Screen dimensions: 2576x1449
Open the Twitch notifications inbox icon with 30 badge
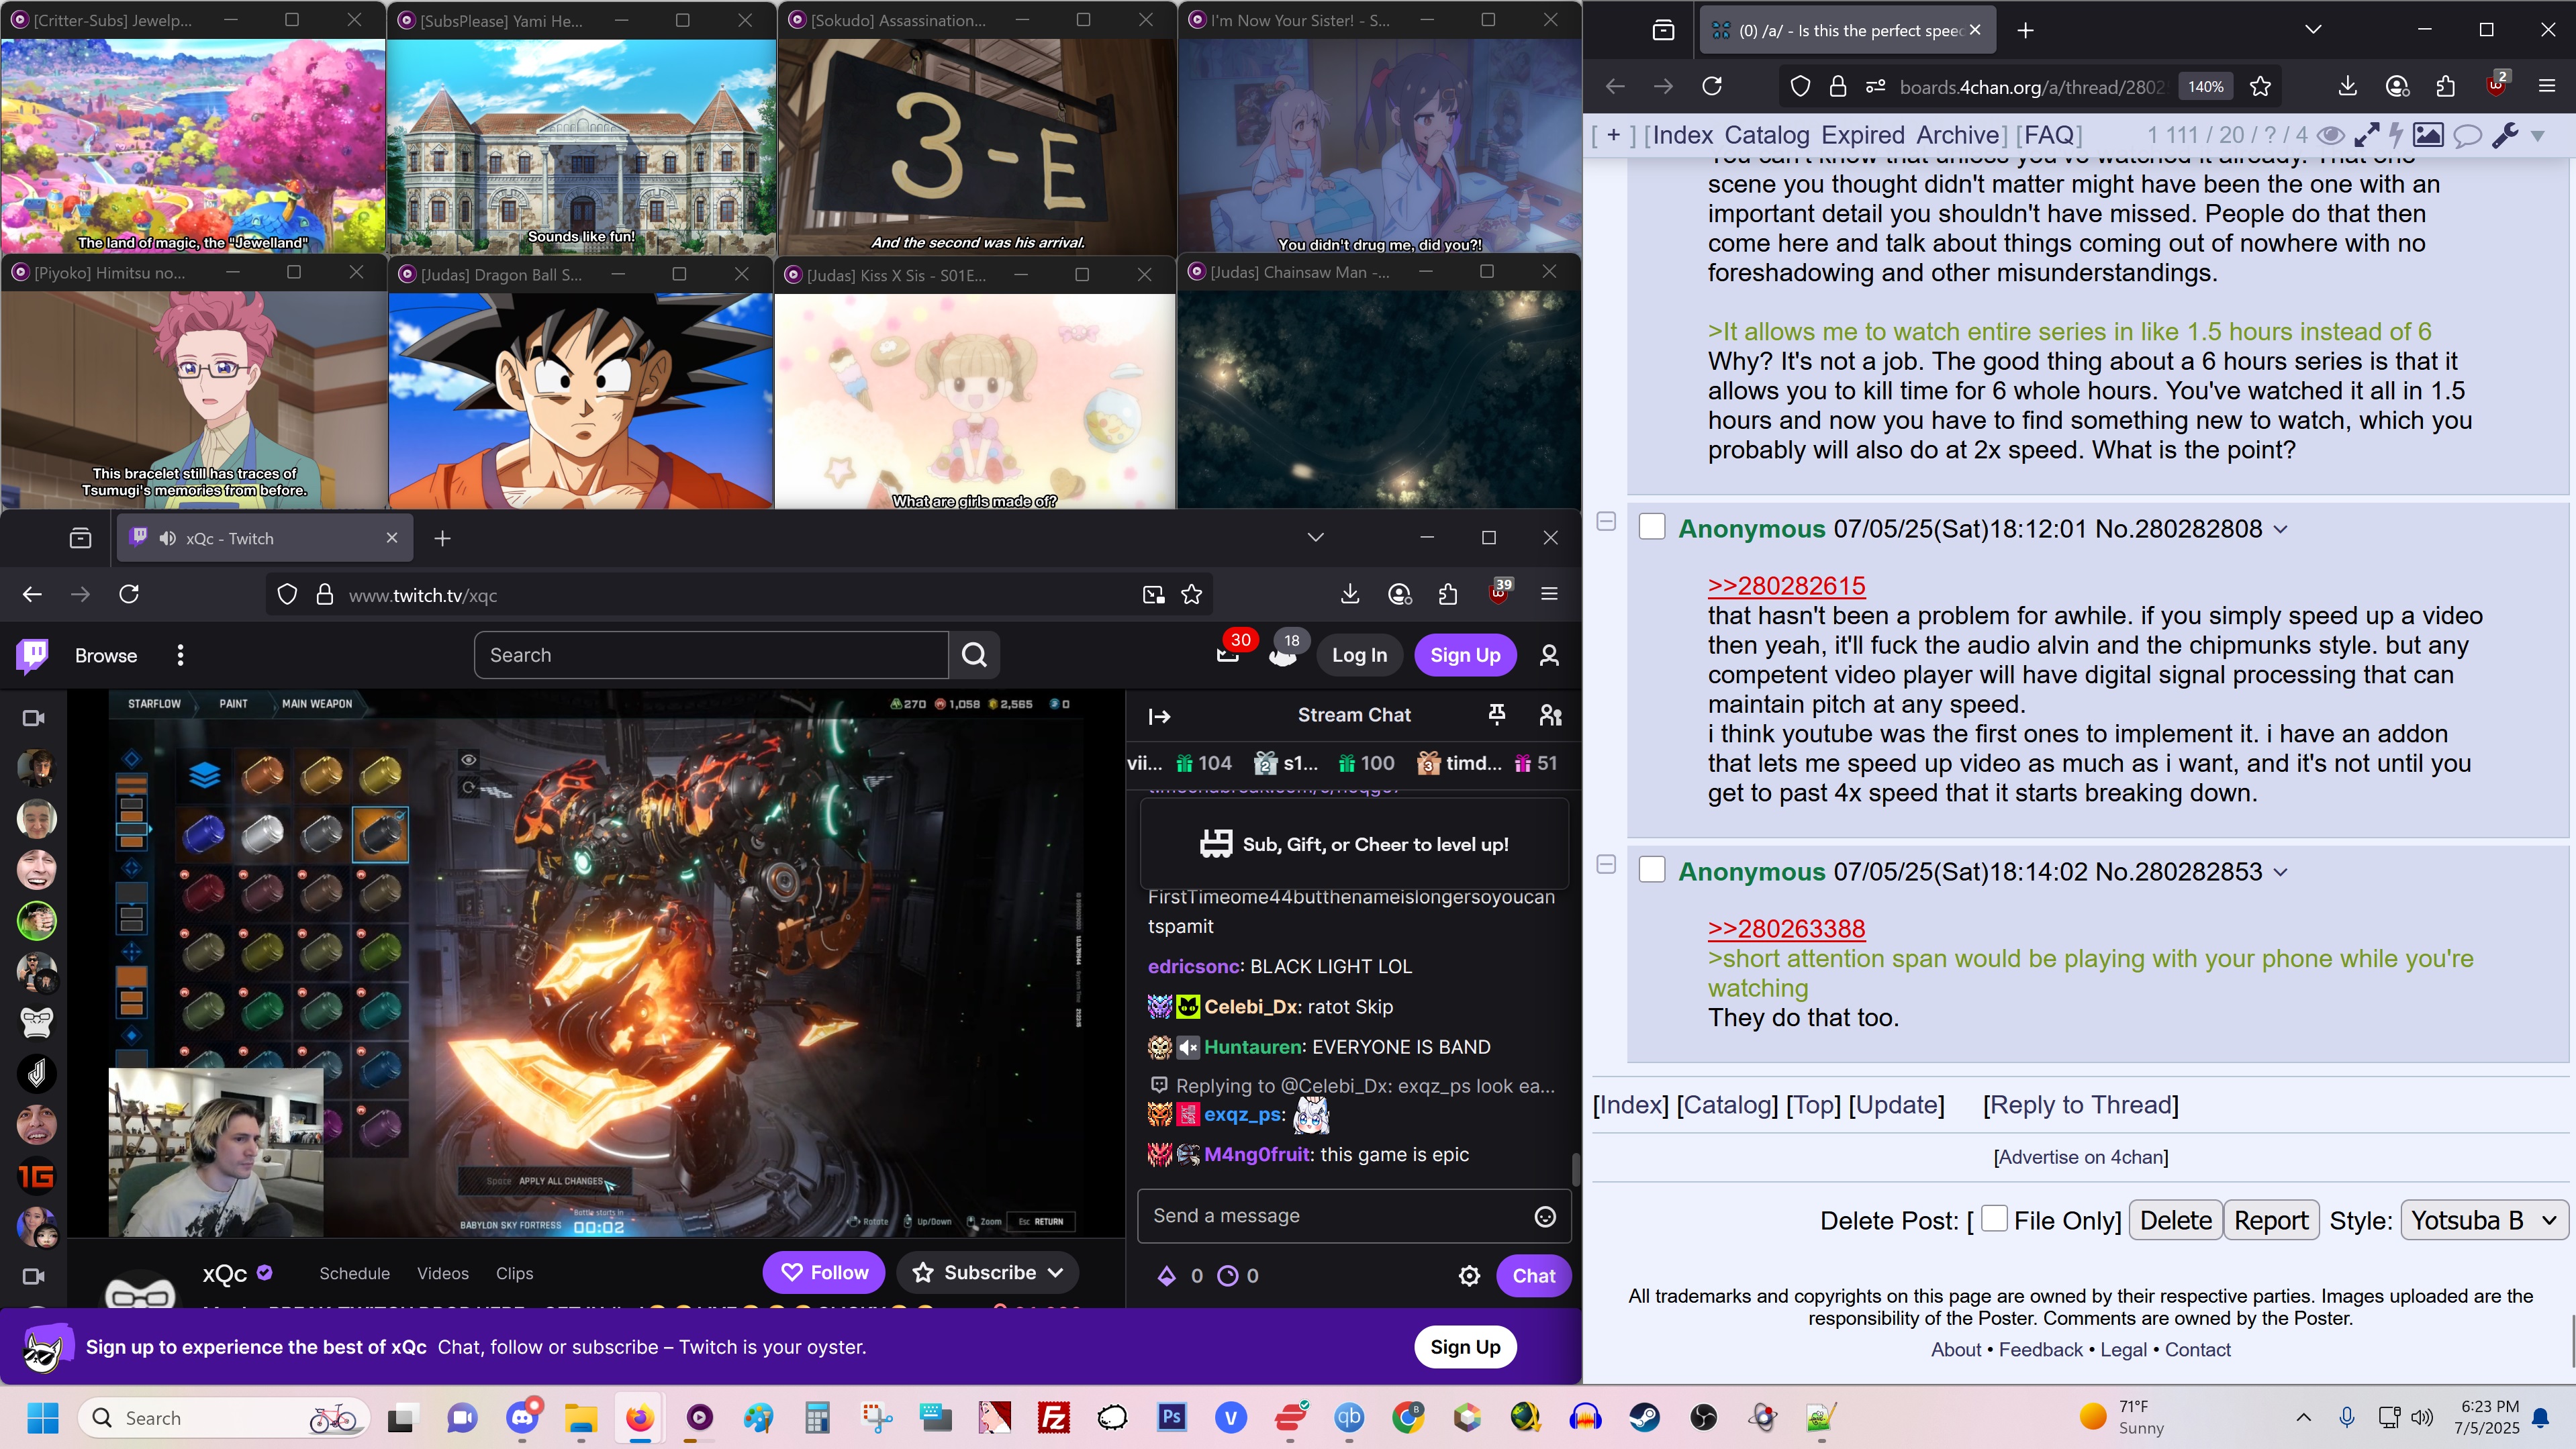[x=1228, y=654]
